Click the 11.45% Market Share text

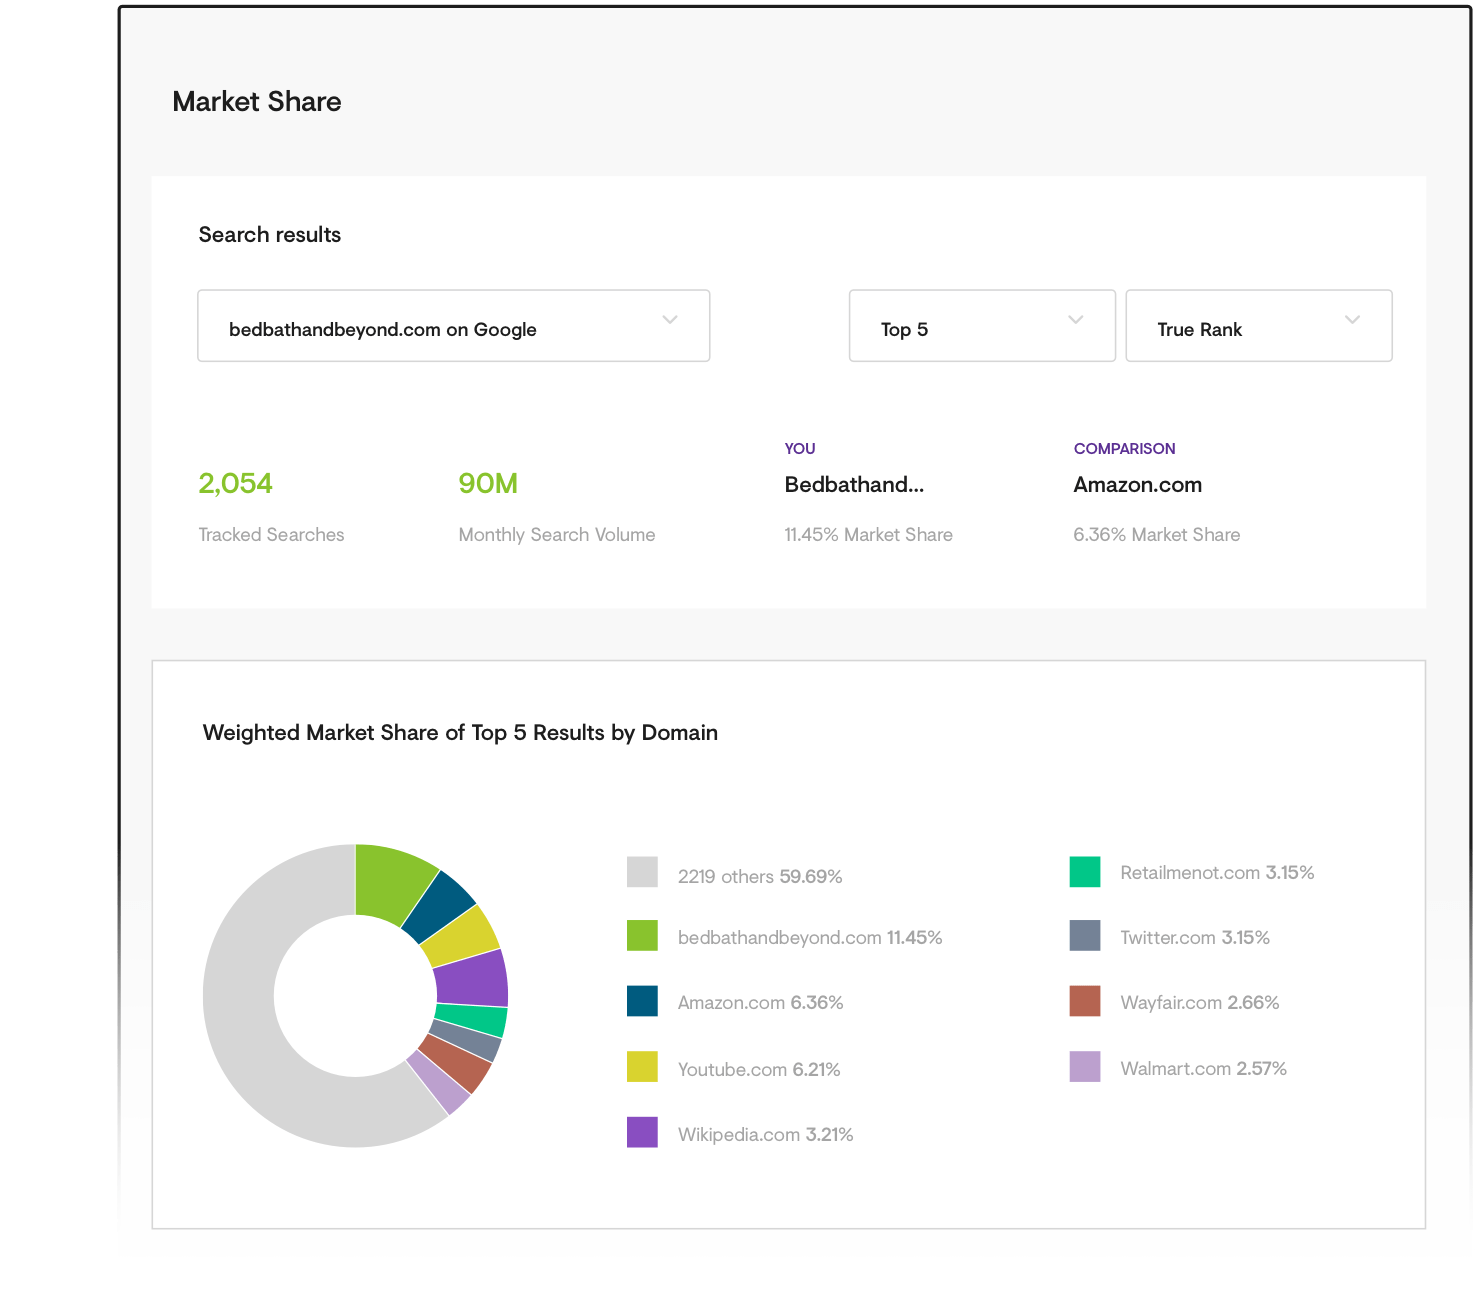(868, 535)
